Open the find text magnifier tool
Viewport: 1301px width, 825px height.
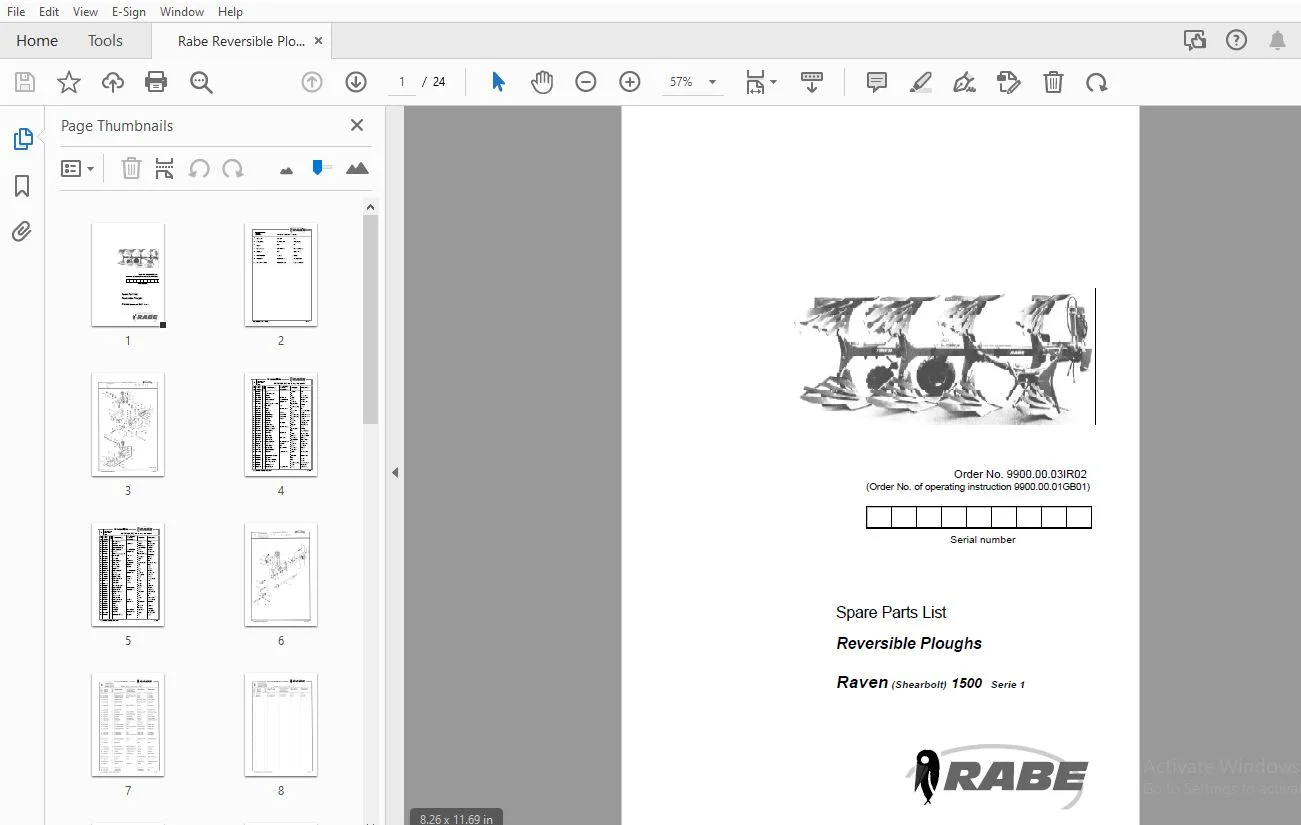[x=201, y=82]
